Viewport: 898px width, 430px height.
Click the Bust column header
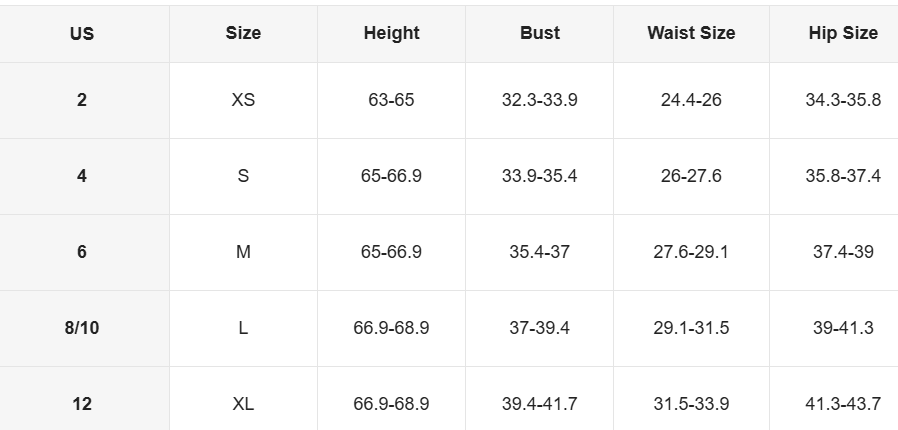click(539, 33)
